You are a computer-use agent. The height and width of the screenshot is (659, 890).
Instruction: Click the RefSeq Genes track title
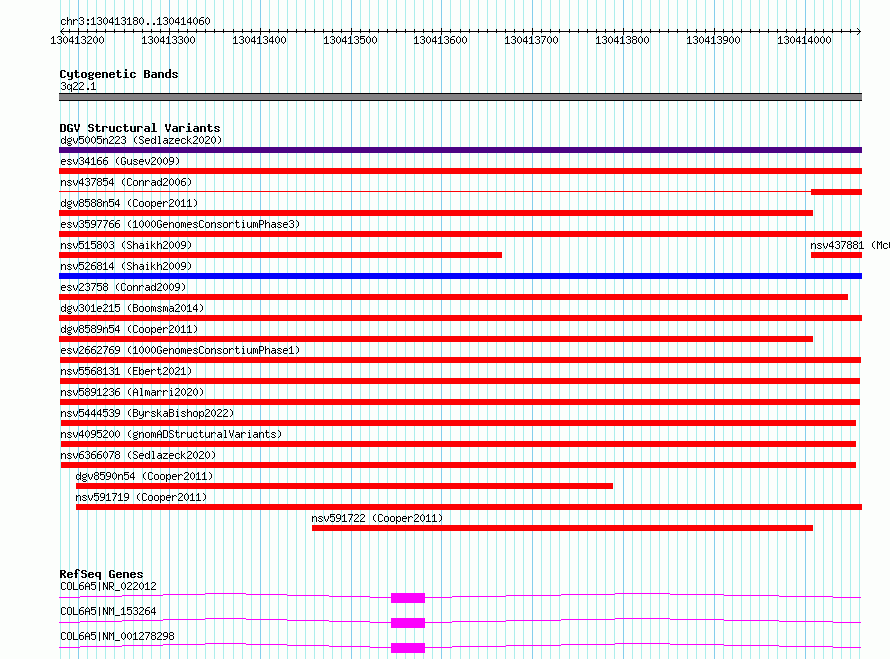point(101,574)
